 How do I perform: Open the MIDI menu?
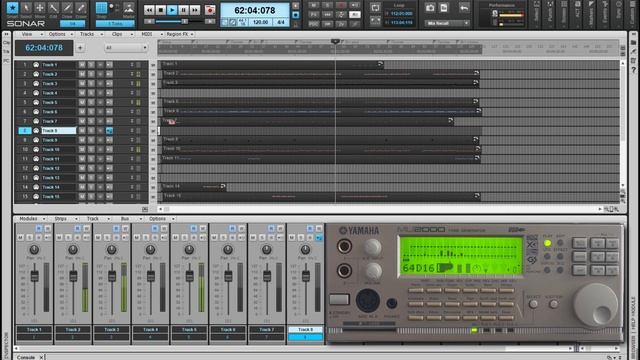(147, 34)
